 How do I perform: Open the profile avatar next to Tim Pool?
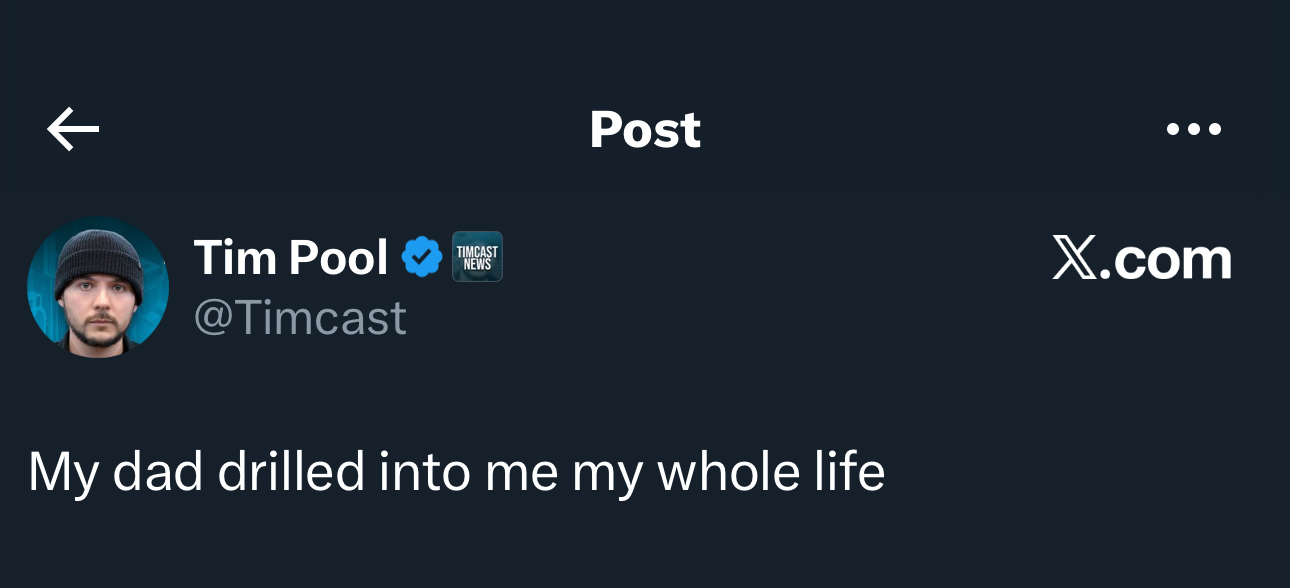click(98, 288)
